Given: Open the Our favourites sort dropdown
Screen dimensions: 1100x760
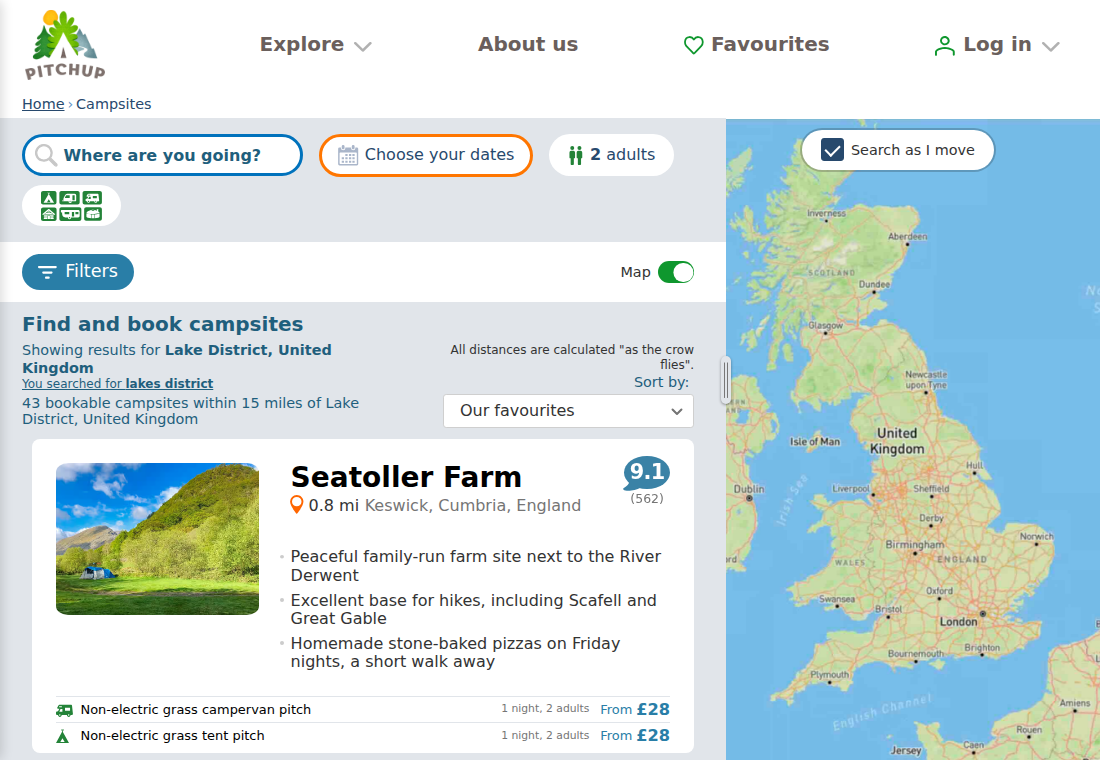Looking at the screenshot, I should click(x=568, y=411).
